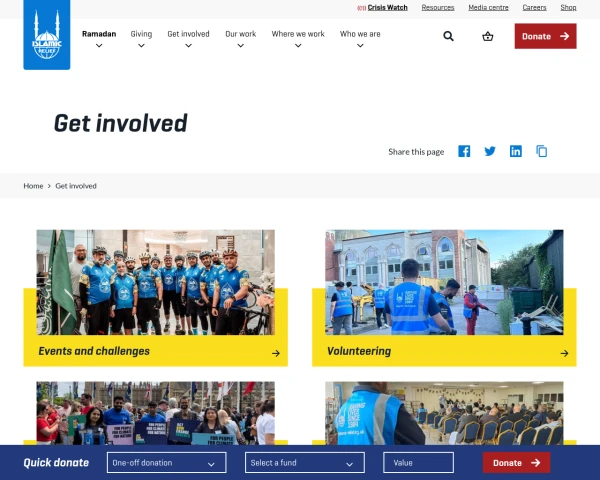Click the volunteers cleanup photo thumbnail
Image resolution: width=600 pixels, height=480 pixels.
[x=444, y=282]
